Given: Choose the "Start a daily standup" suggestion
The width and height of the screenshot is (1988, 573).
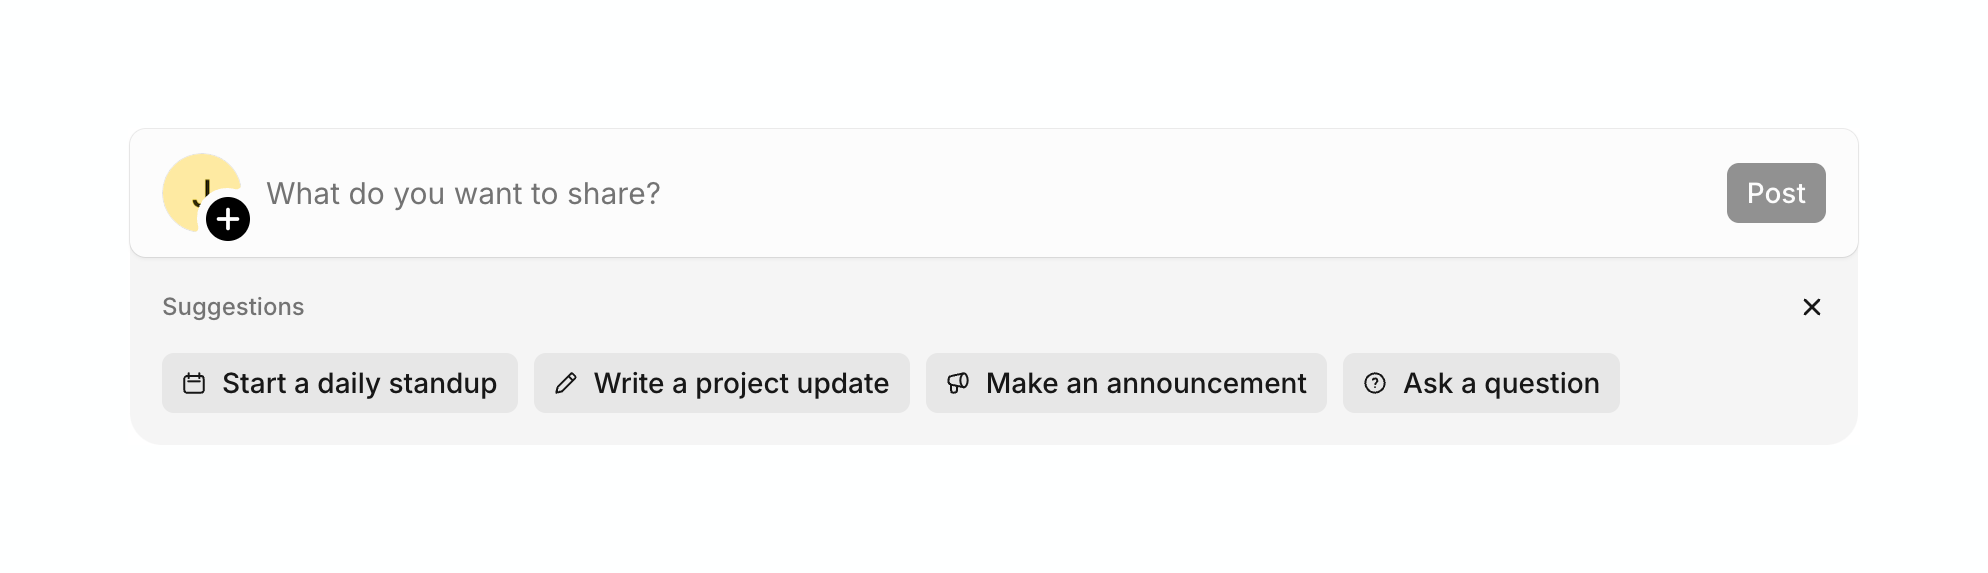Looking at the screenshot, I should [x=340, y=383].
